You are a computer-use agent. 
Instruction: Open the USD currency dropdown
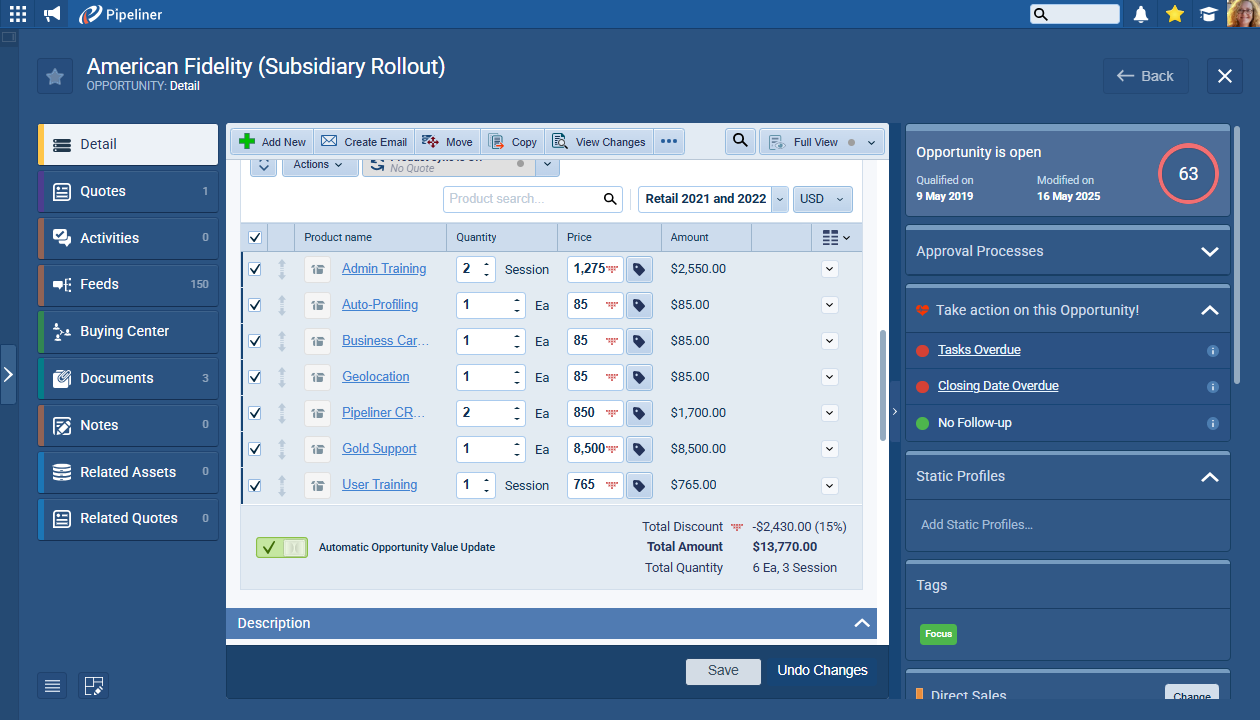point(822,199)
